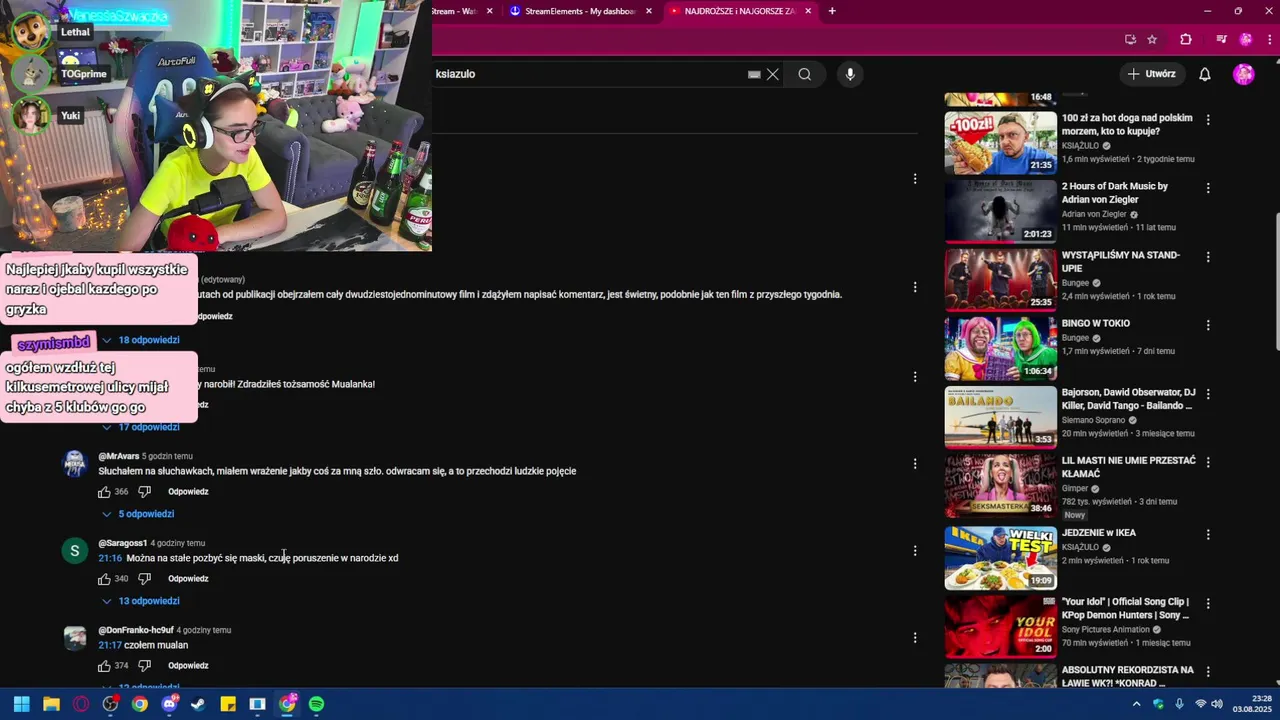
Task: Bookmark this page with the star icon
Action: click(1152, 39)
